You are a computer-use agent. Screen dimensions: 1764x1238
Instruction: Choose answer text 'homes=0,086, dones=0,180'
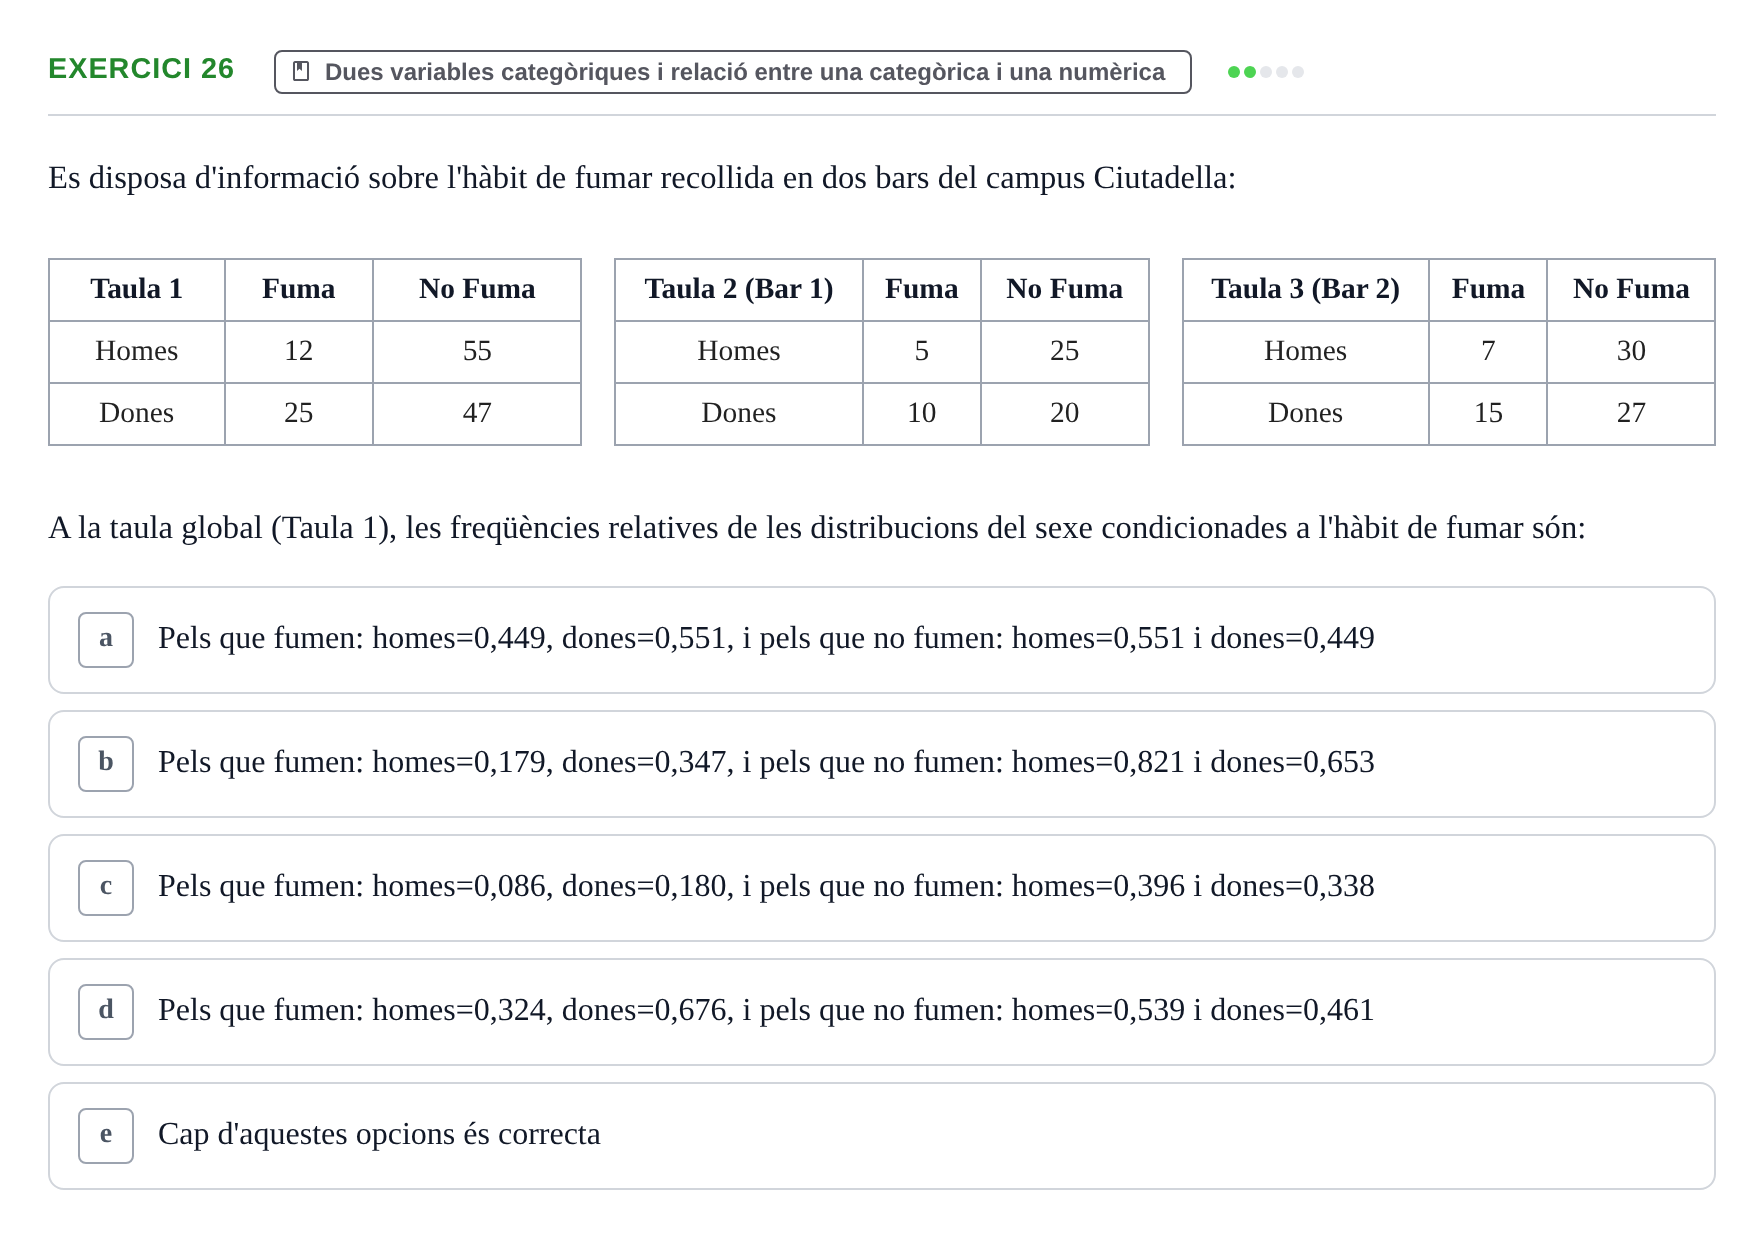tap(549, 886)
